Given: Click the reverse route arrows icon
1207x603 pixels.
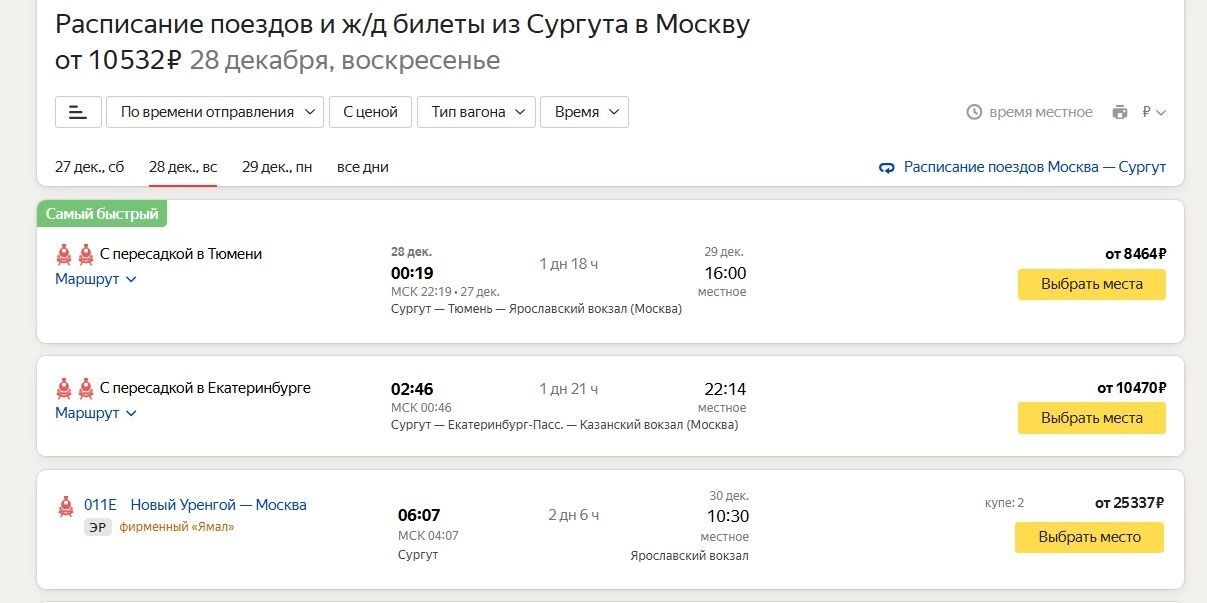Looking at the screenshot, I should 886,168.
